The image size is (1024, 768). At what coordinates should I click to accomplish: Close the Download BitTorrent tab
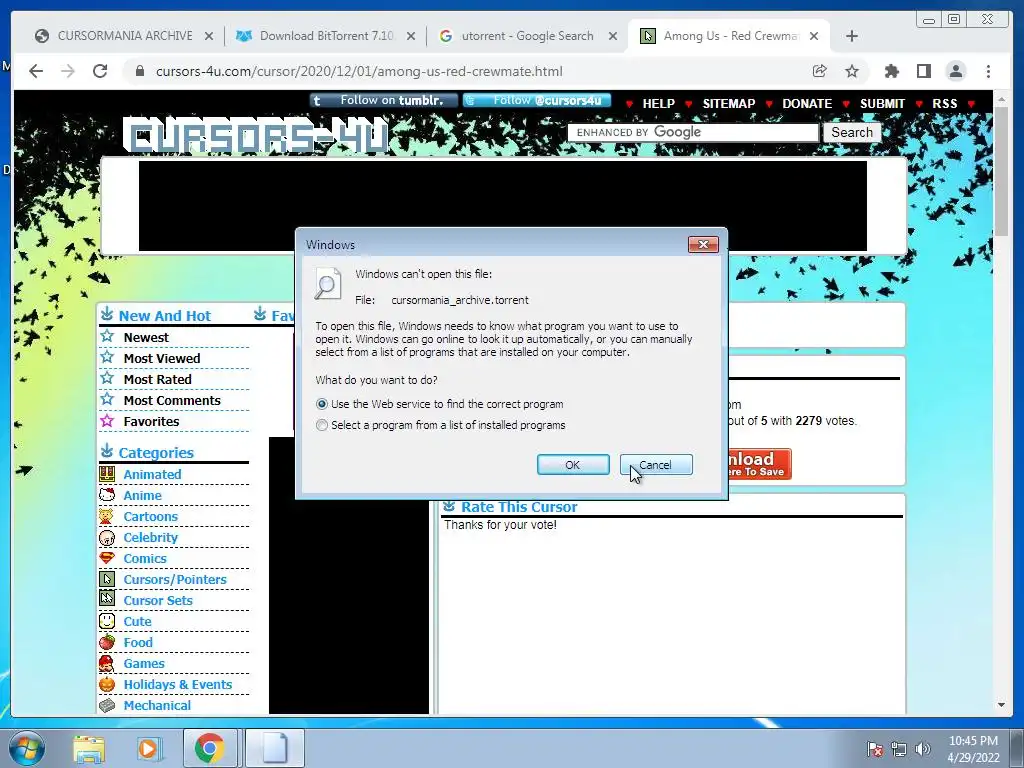coord(411,37)
